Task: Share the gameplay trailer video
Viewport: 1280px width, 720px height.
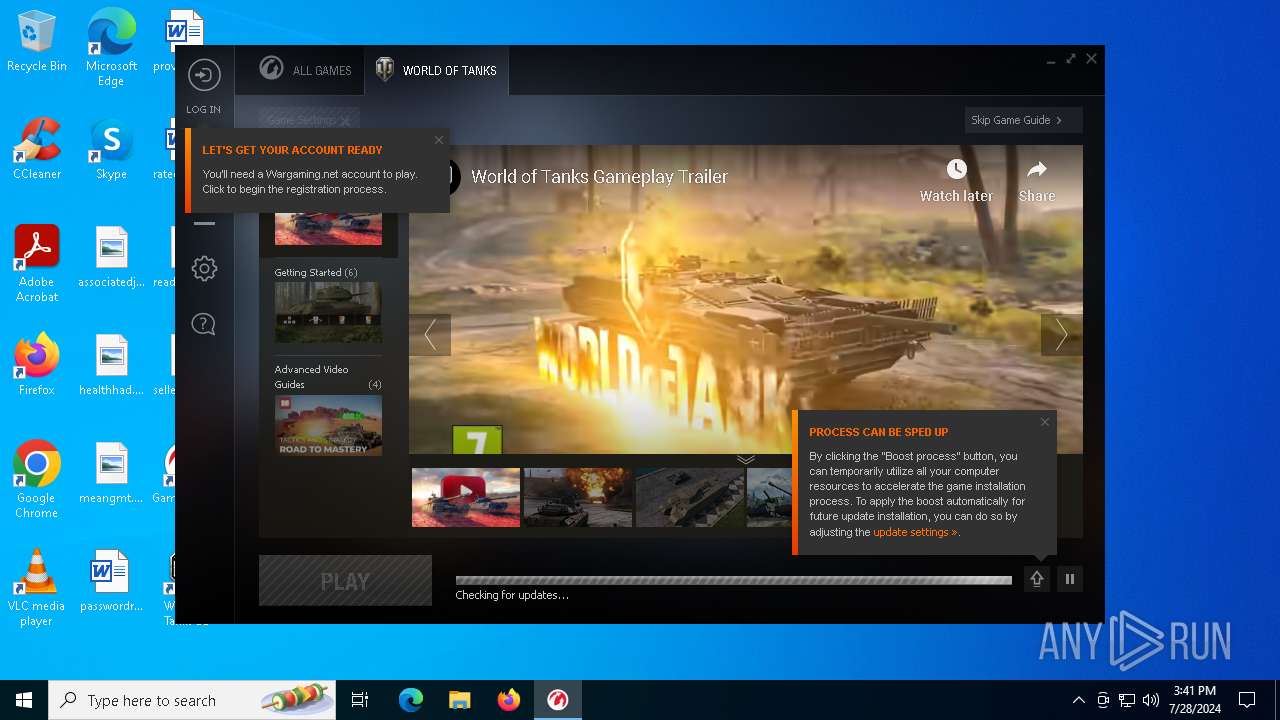Action: (x=1037, y=181)
